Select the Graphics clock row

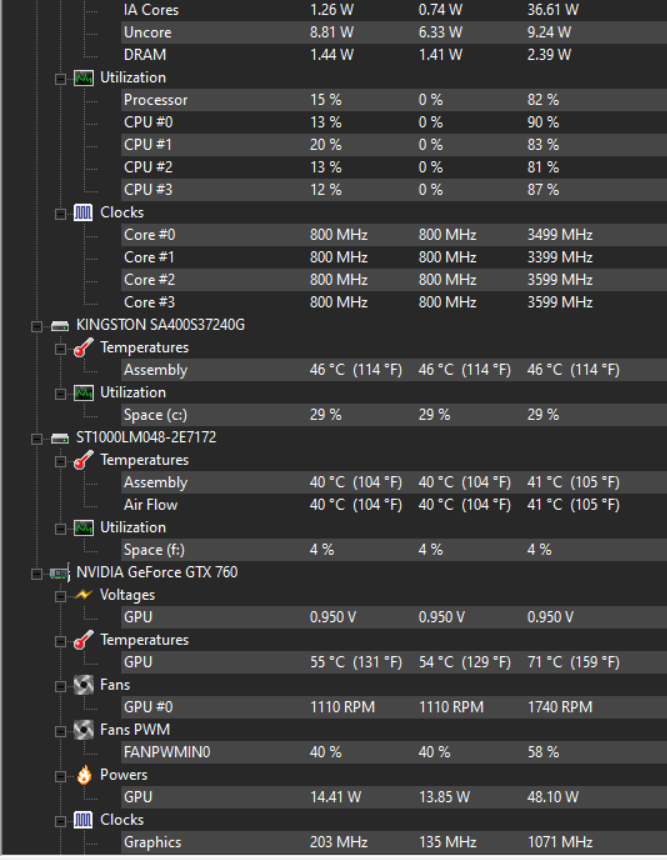click(394, 842)
